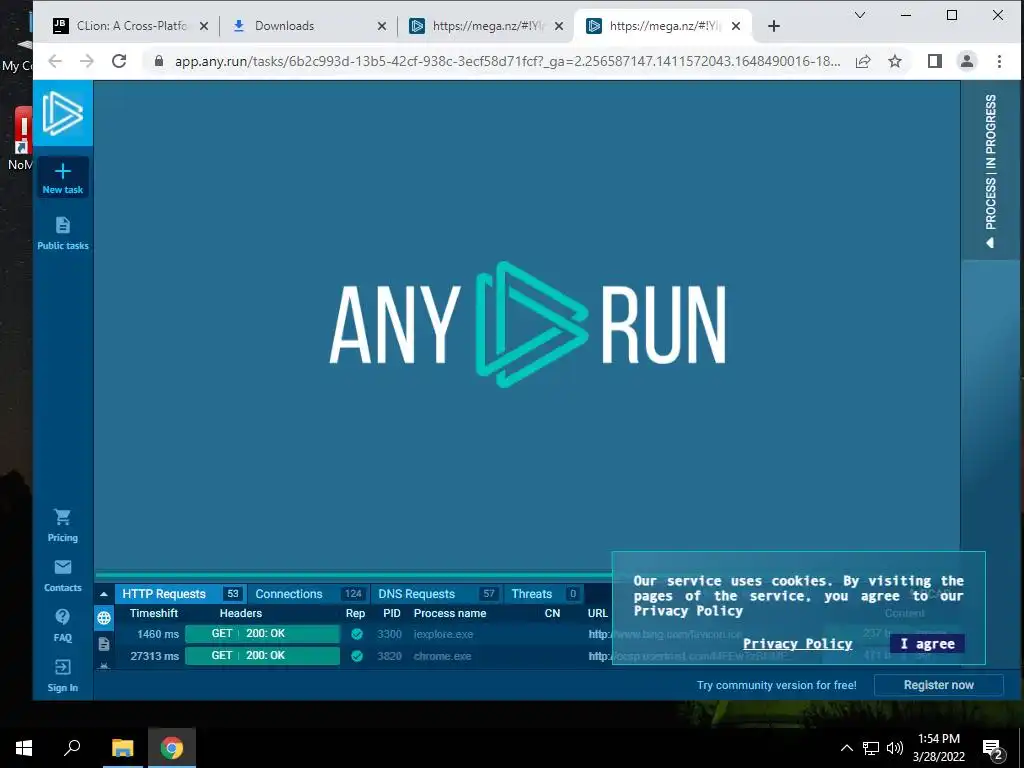Select the iexplore.exe process name
The width and height of the screenshot is (1024, 768).
[443, 634]
